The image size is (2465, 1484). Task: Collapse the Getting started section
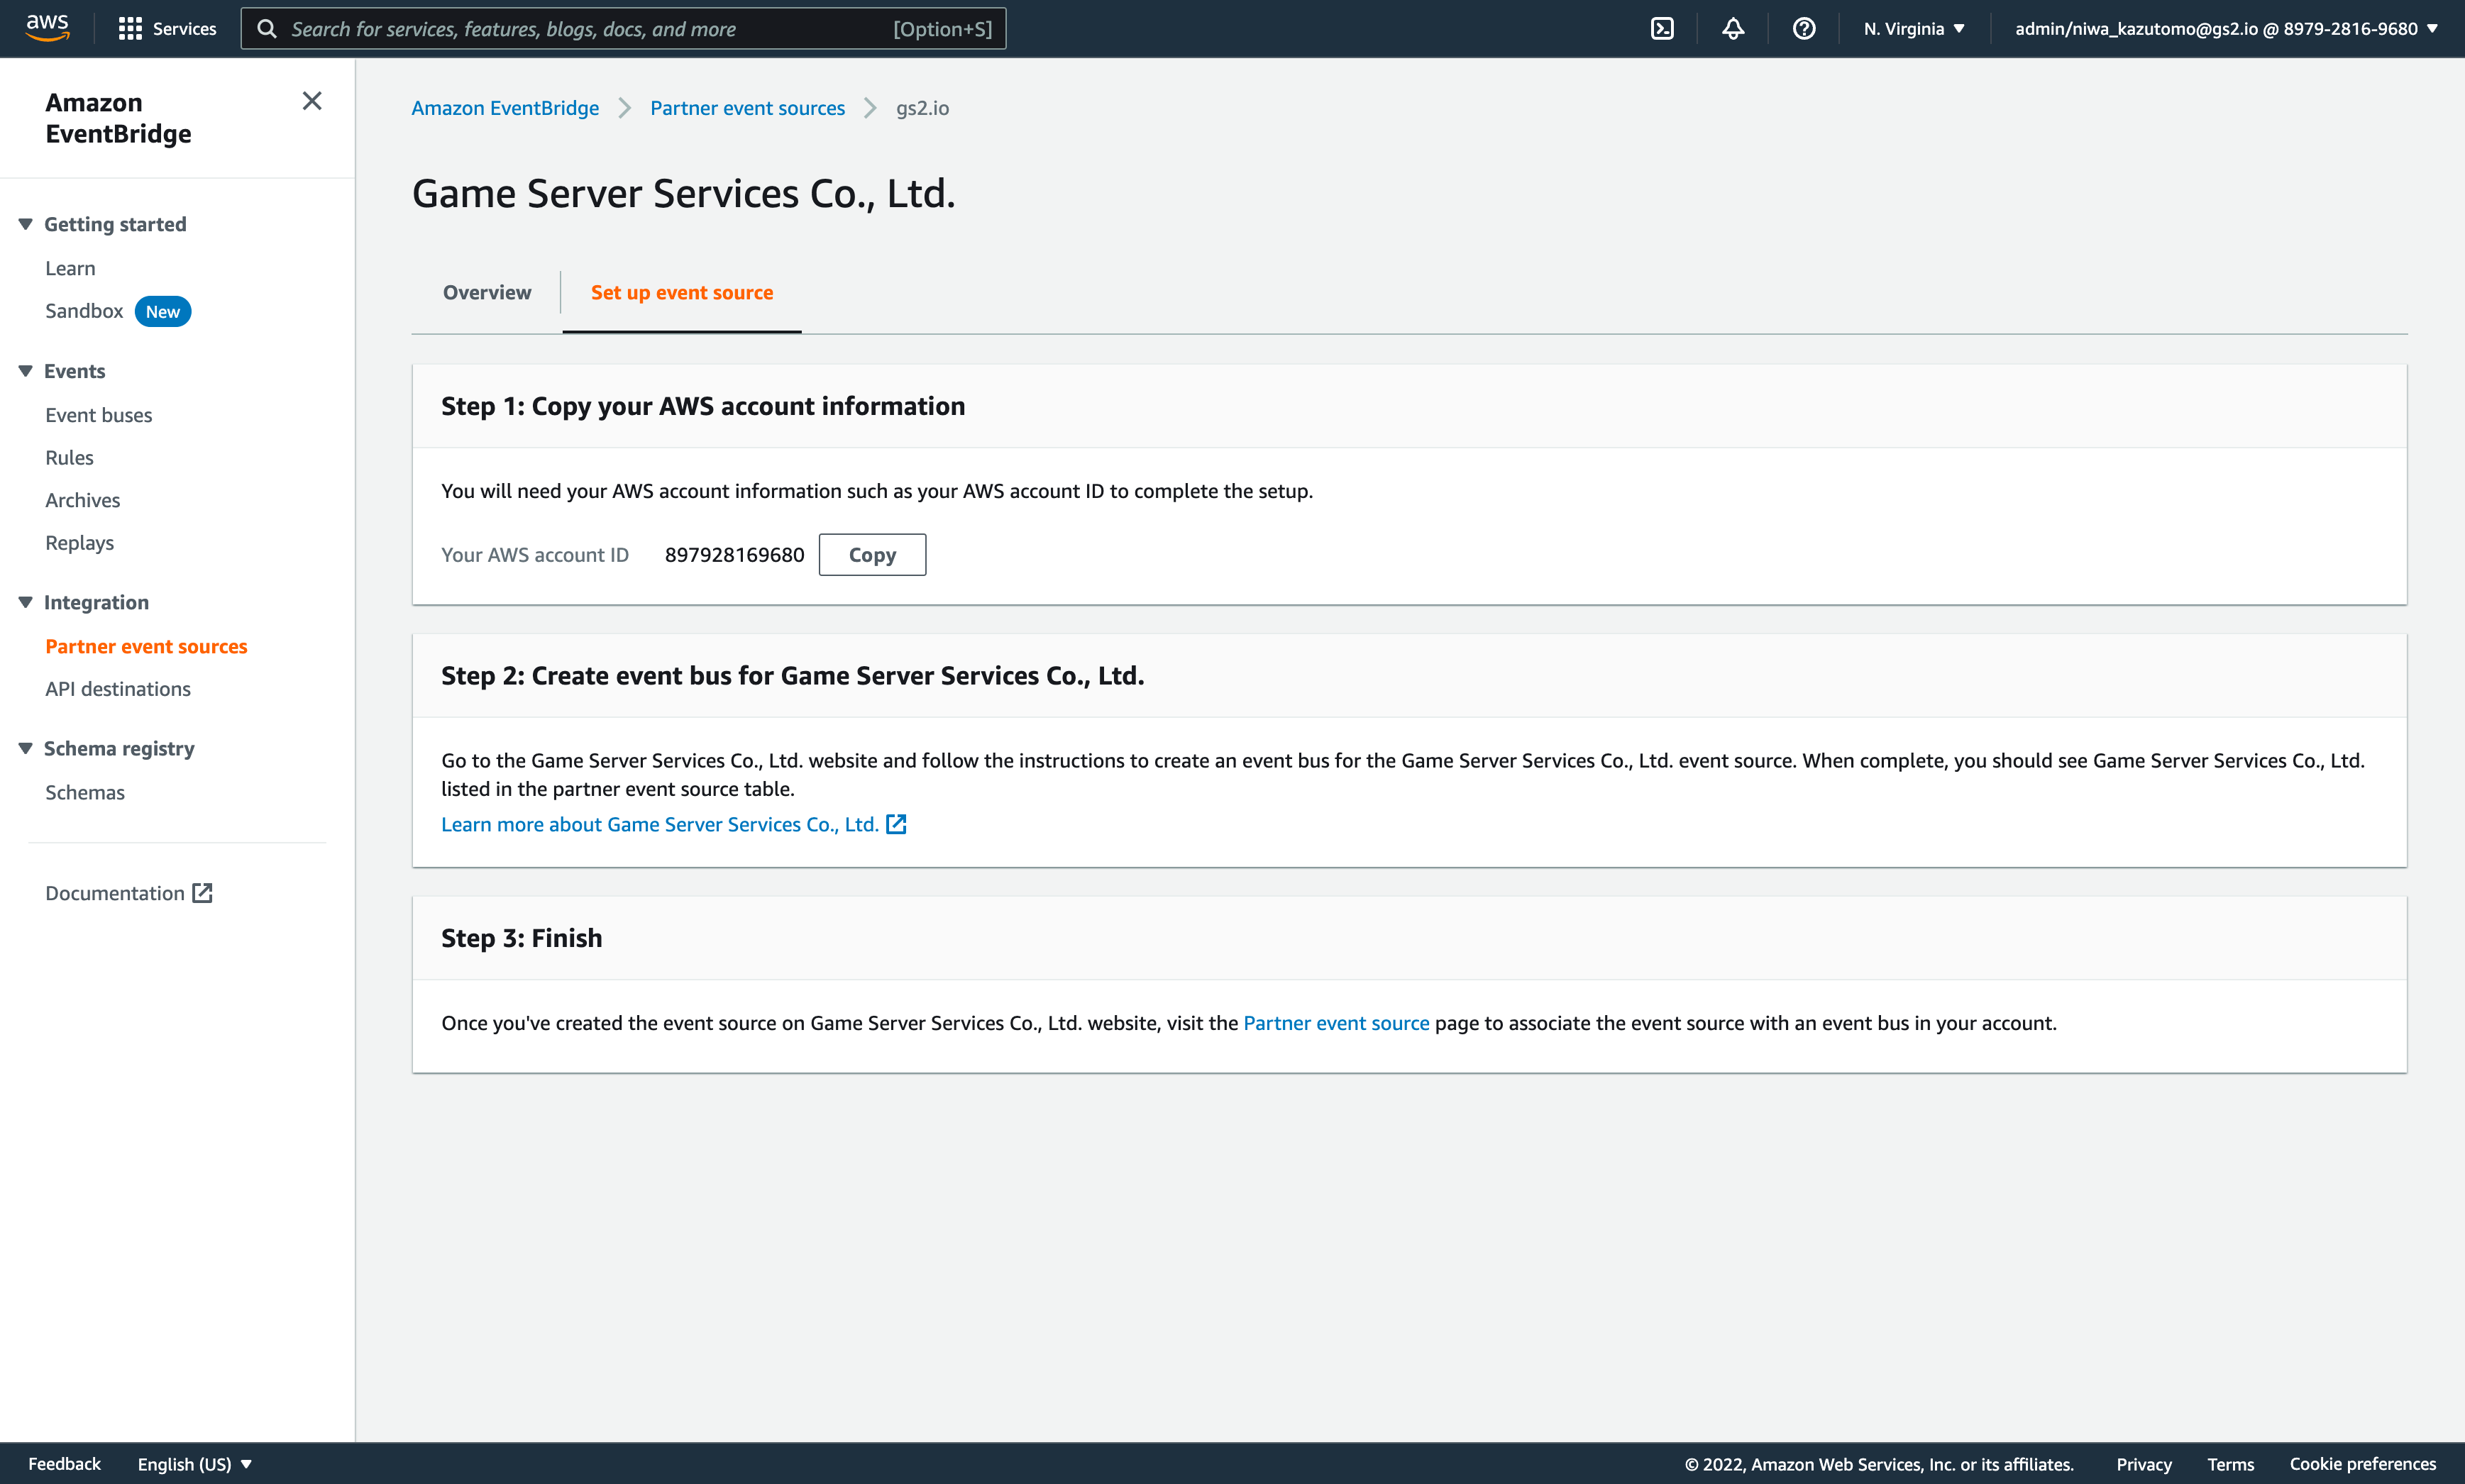(26, 224)
